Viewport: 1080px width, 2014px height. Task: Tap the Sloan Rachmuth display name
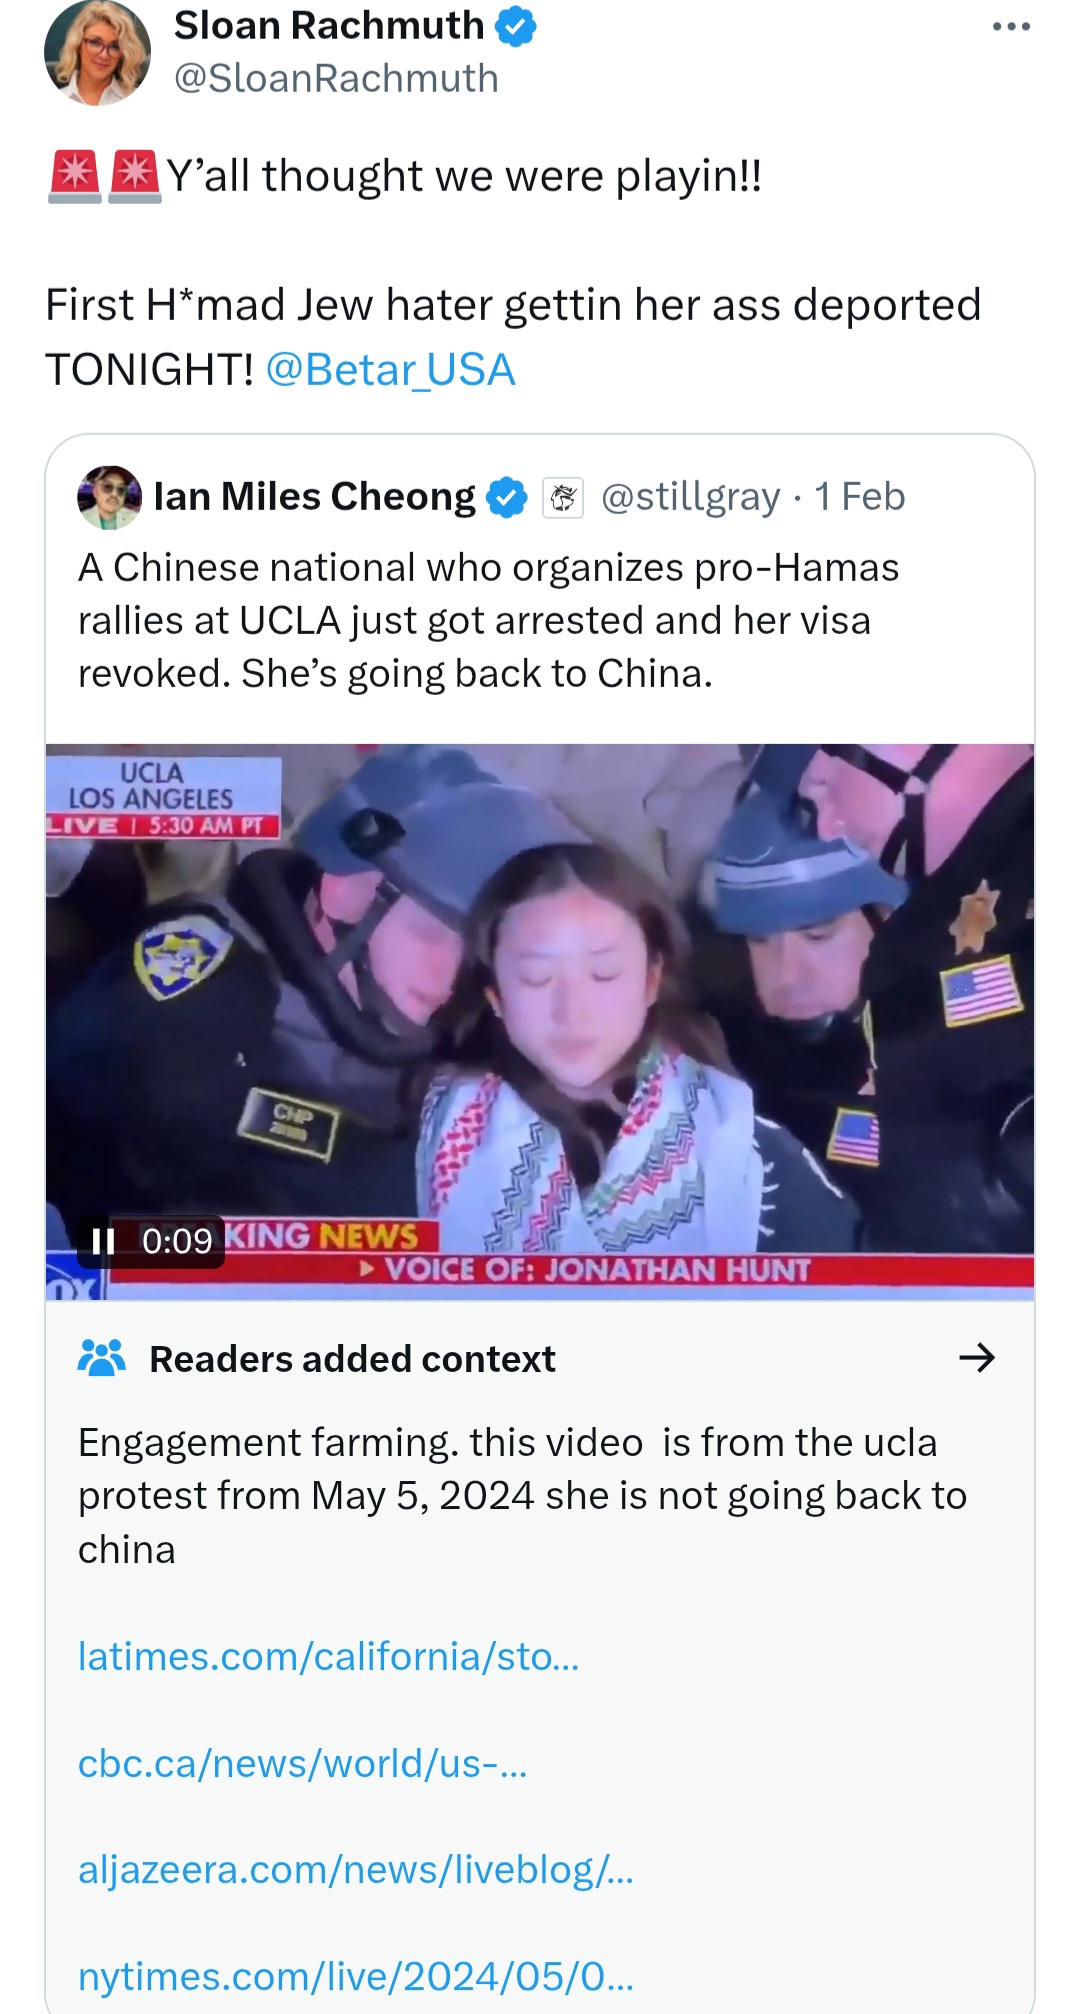pyautogui.click(x=329, y=26)
